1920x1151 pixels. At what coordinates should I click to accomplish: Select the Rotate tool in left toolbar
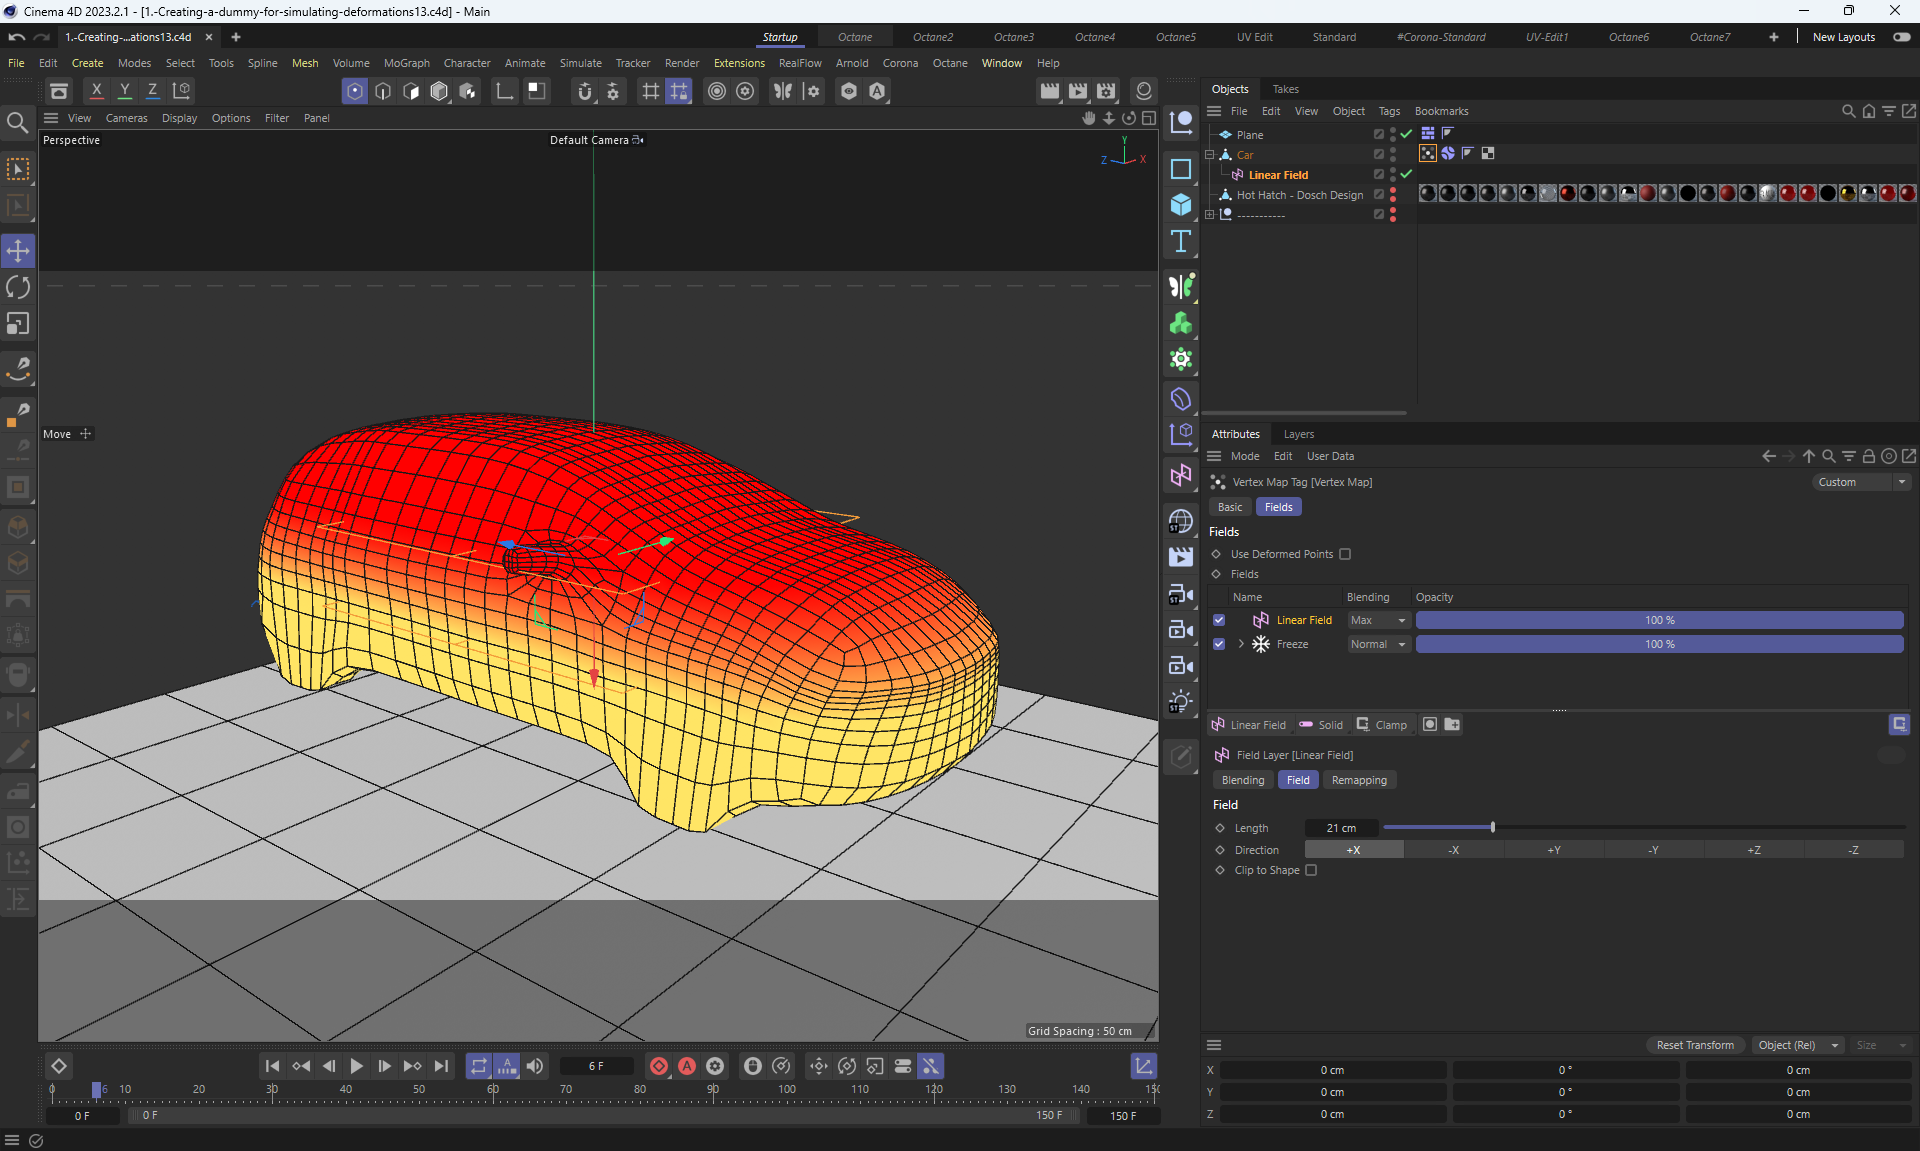click(18, 287)
